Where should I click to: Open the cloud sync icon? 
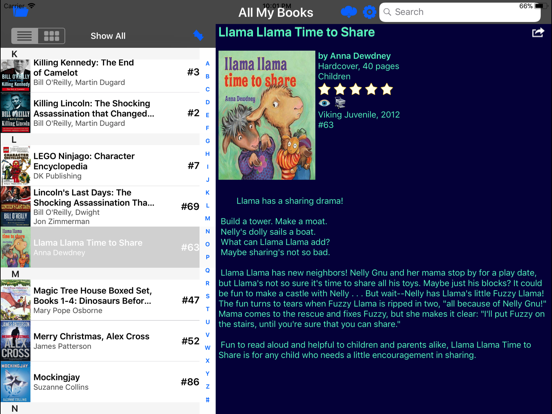(349, 12)
